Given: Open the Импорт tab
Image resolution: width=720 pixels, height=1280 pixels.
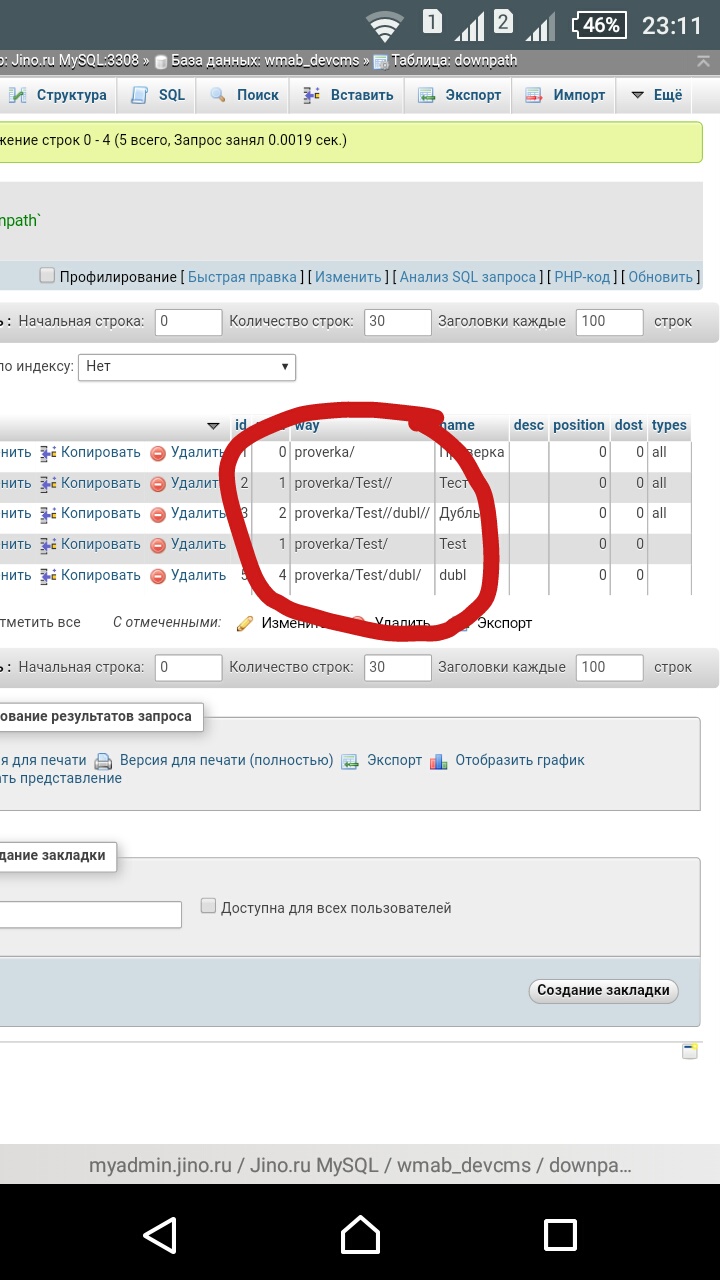Looking at the screenshot, I should [565, 95].
